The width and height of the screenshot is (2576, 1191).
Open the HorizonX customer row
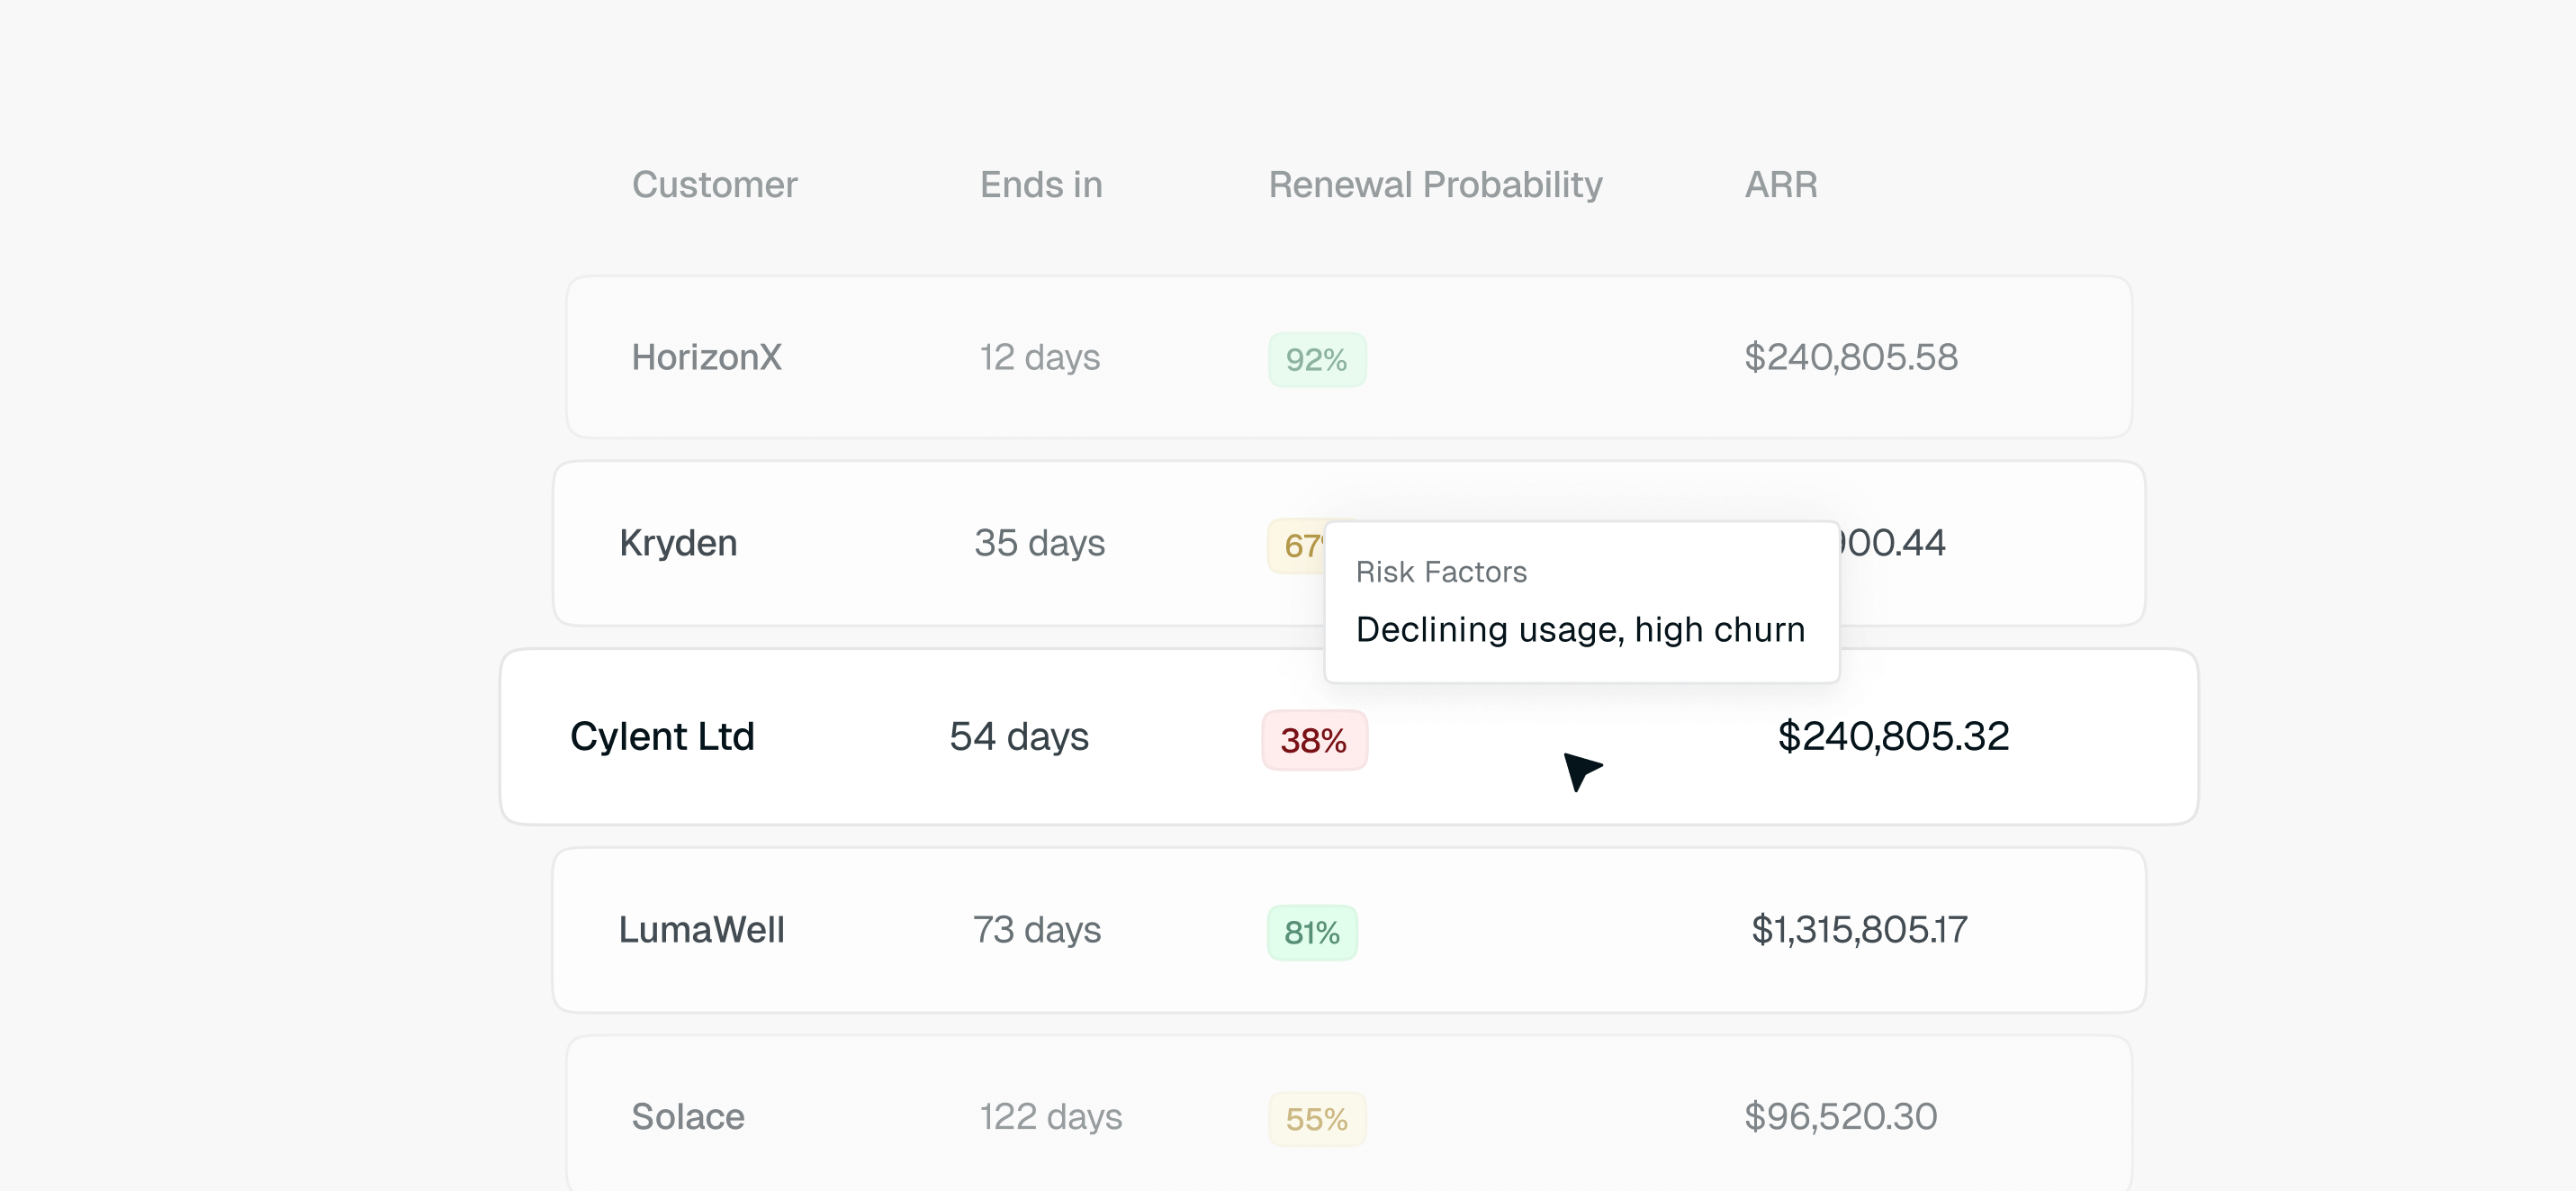(x=1349, y=357)
